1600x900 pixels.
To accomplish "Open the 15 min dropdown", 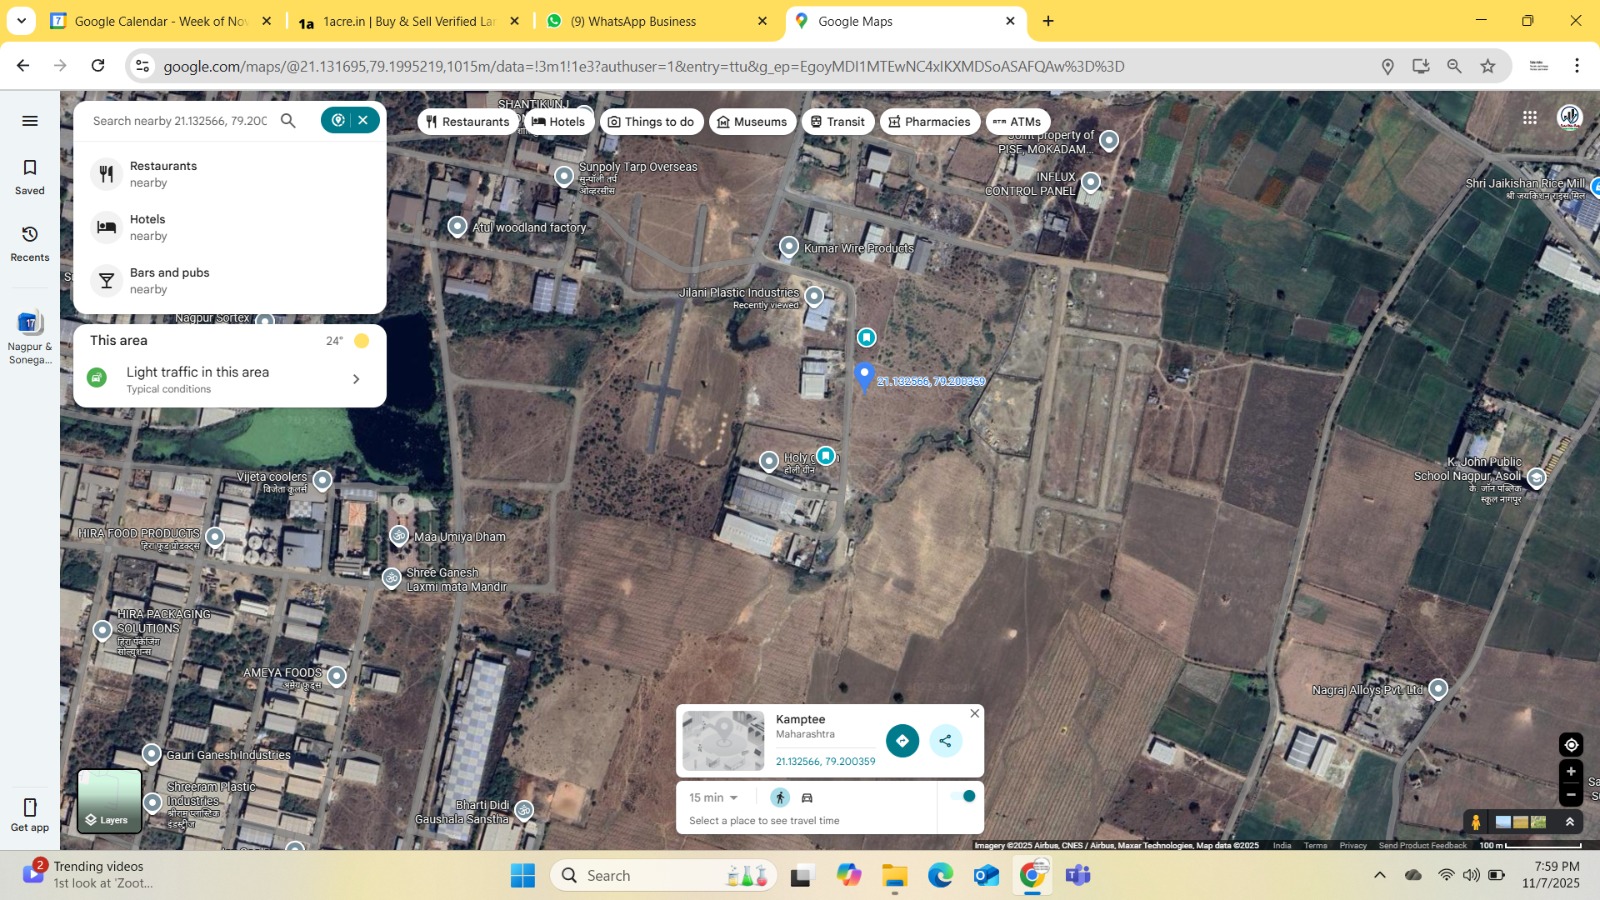I will (714, 797).
